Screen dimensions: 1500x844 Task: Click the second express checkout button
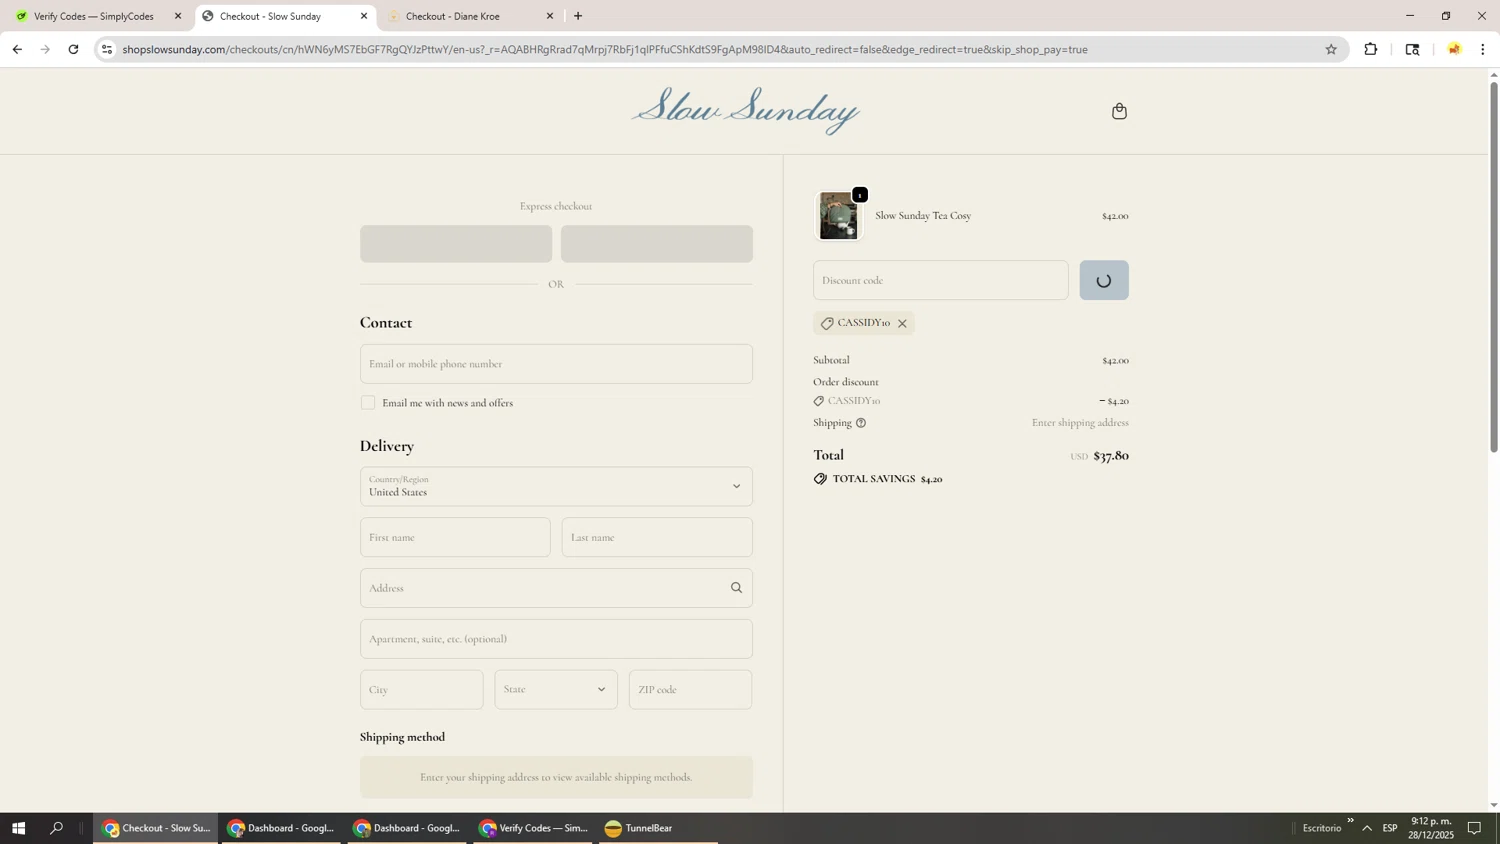pyautogui.click(x=657, y=244)
